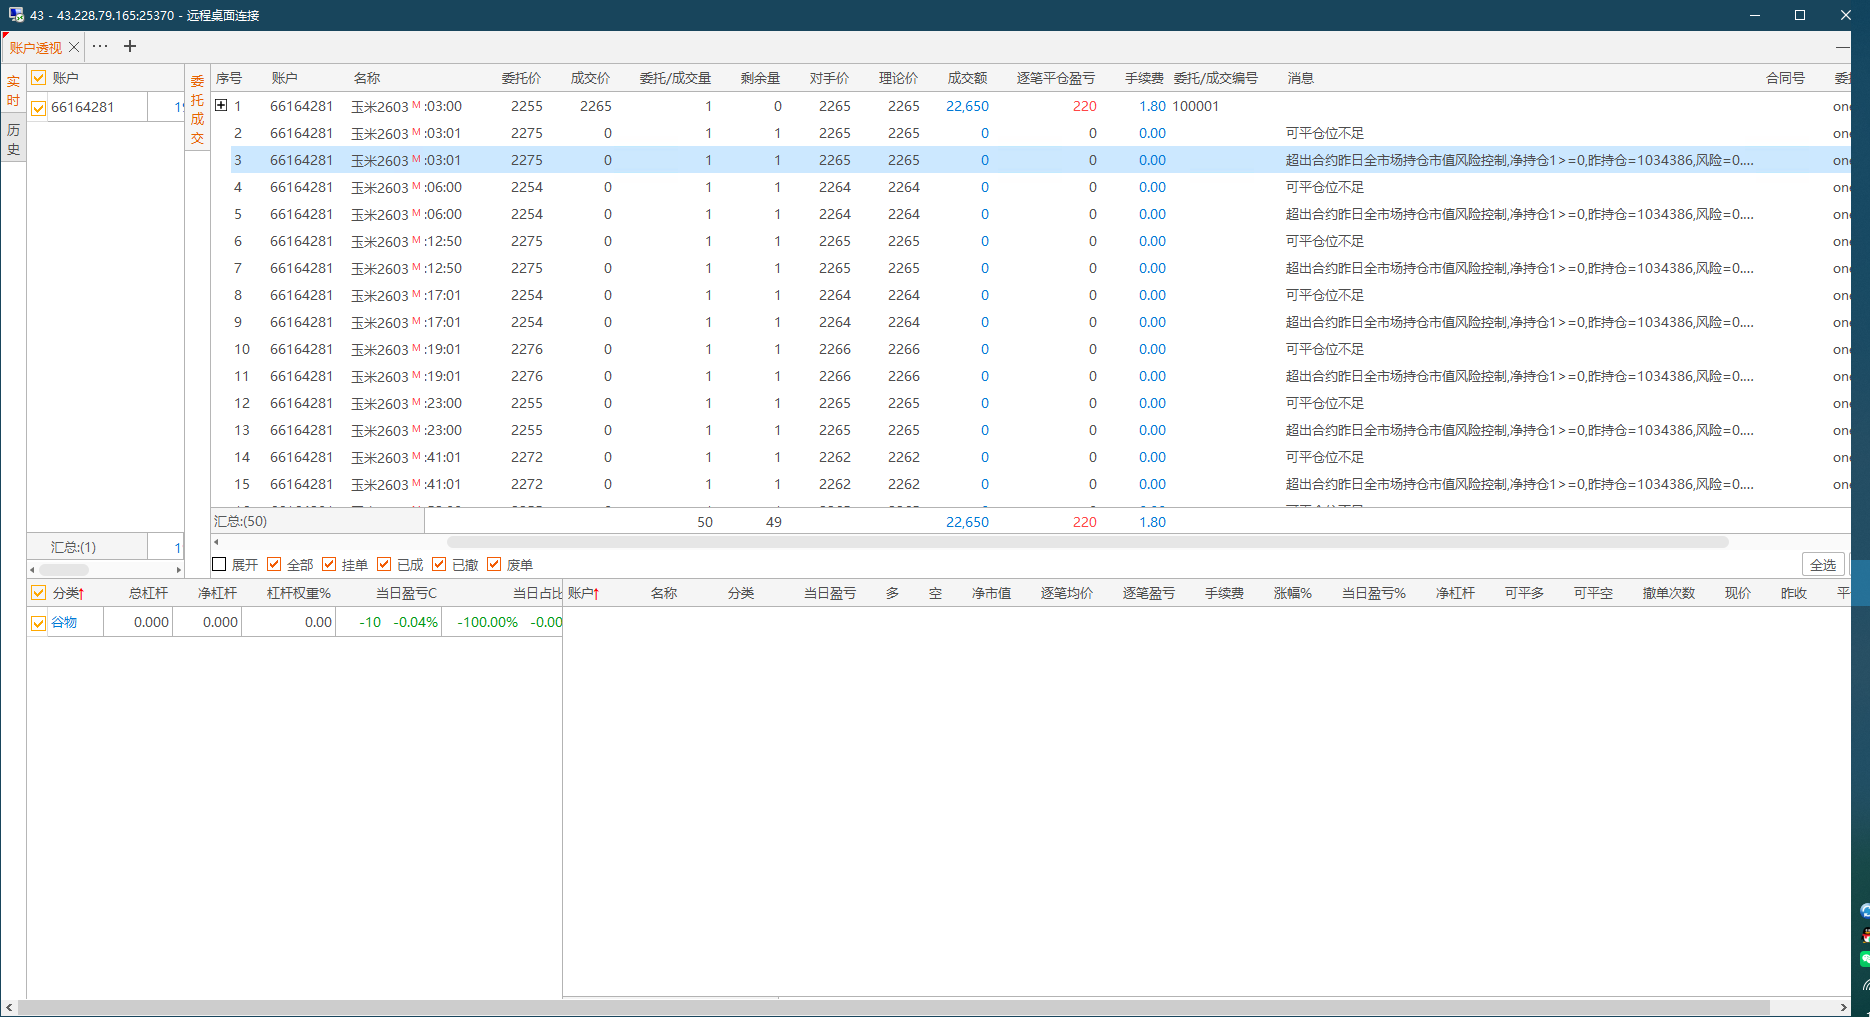
Task: Toggle the 废单 filter checkbox
Action: click(494, 564)
